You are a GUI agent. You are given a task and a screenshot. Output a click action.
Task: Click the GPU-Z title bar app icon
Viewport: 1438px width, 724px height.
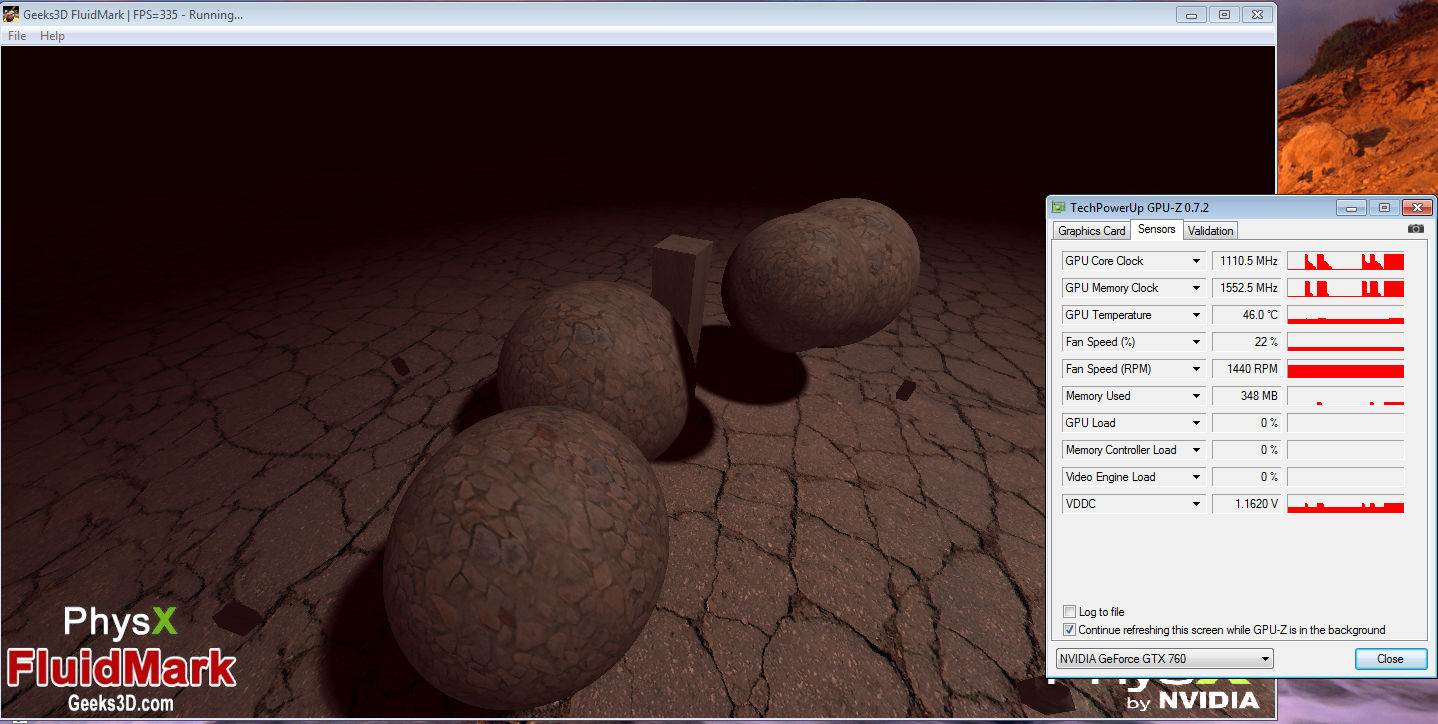click(x=1059, y=207)
